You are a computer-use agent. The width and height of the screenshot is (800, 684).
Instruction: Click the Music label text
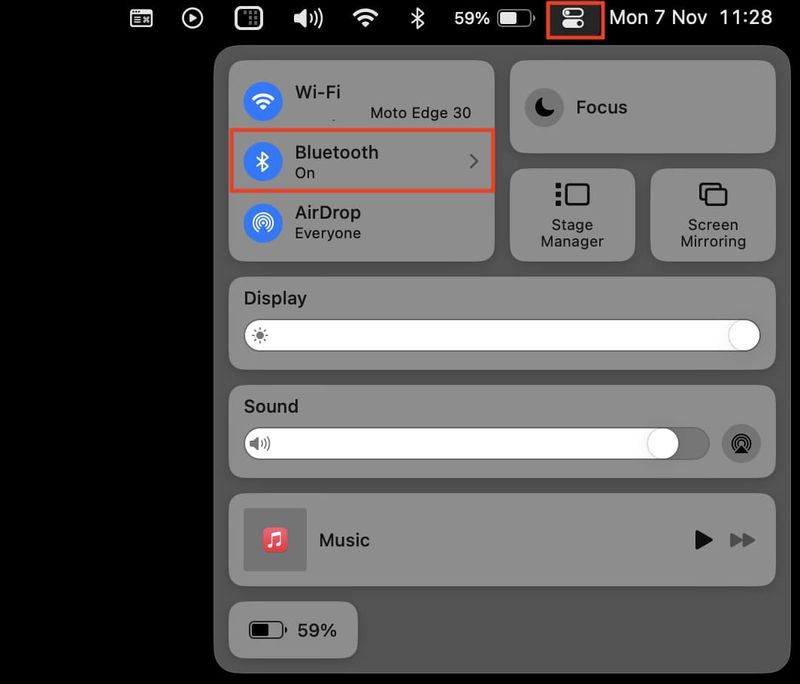pyautogui.click(x=344, y=540)
